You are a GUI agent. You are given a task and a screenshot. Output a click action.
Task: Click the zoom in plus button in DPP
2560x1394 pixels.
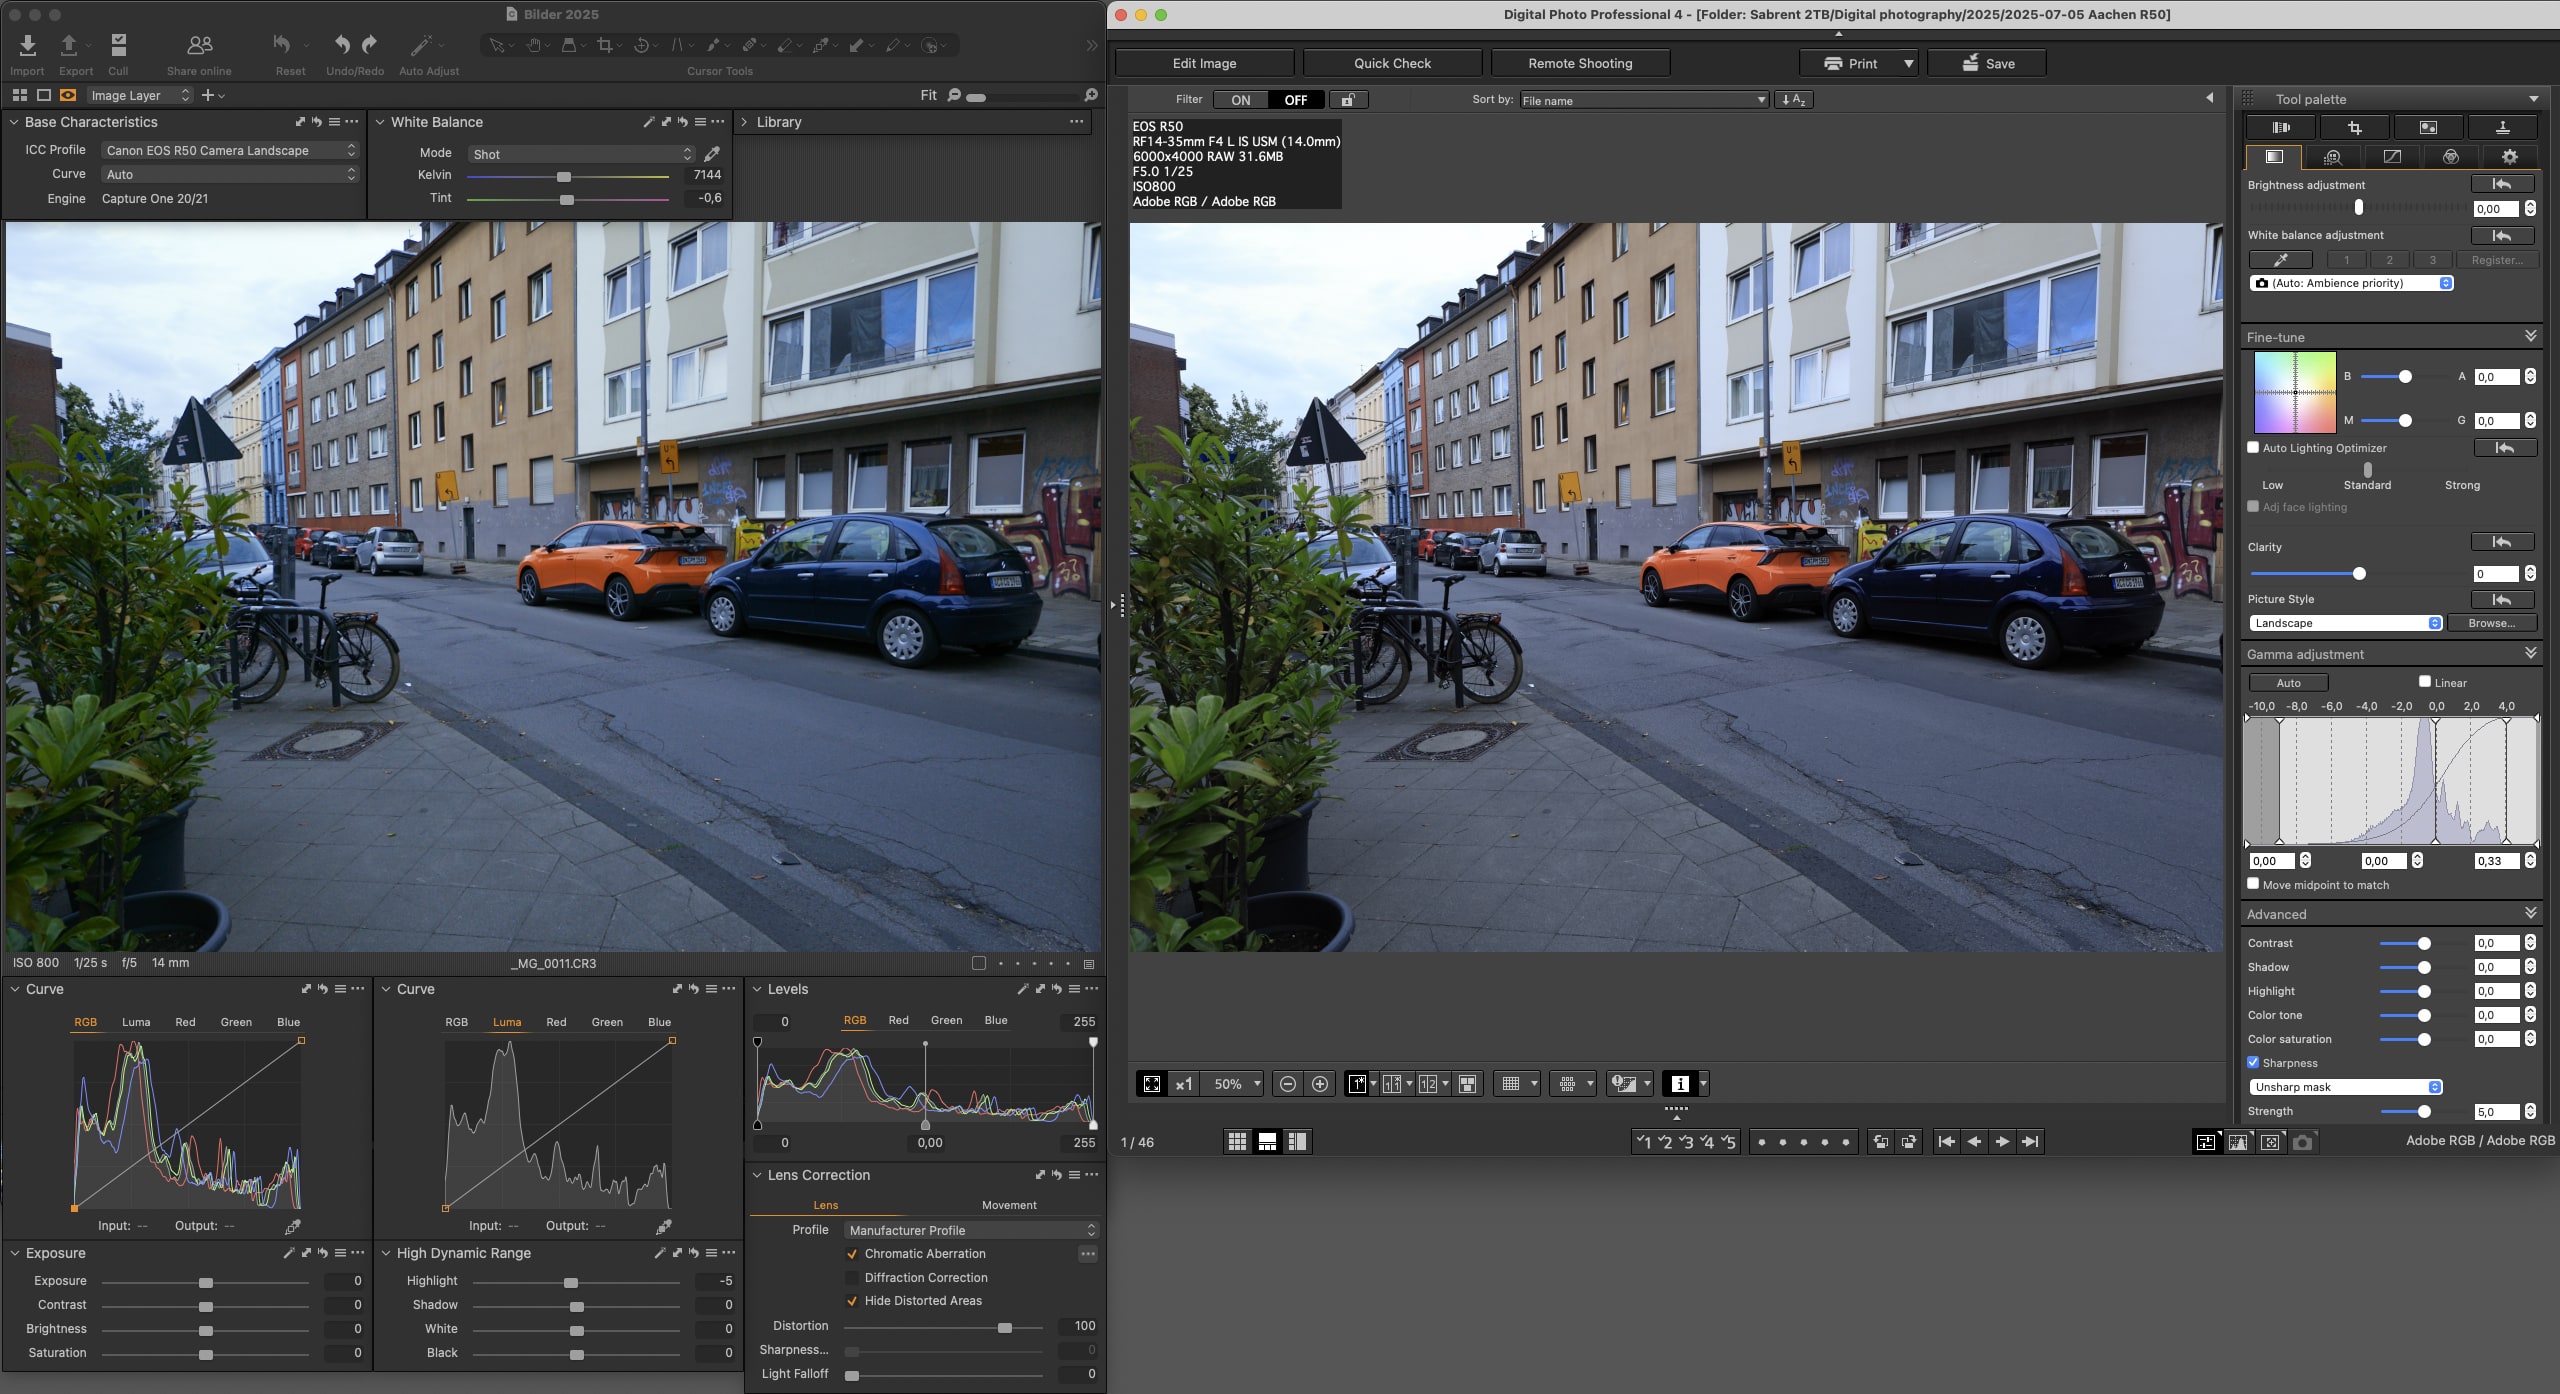[1320, 1084]
